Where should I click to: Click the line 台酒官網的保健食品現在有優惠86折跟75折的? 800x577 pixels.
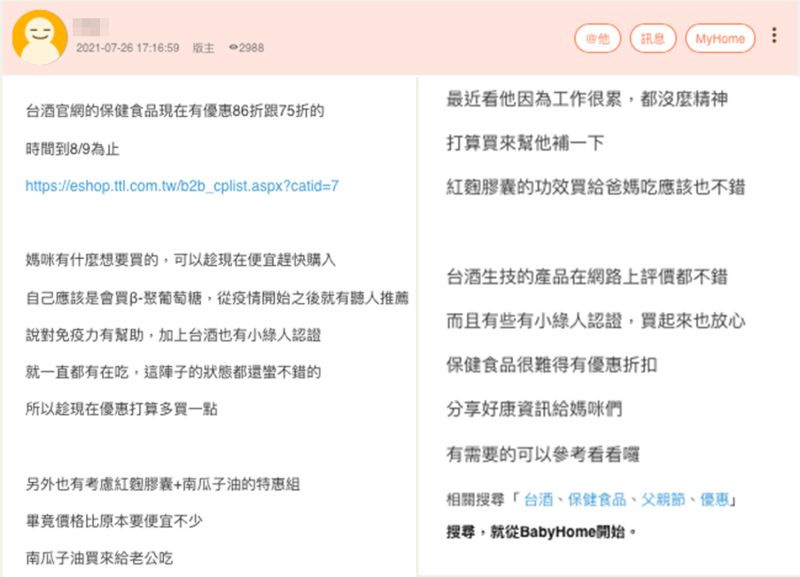175,111
